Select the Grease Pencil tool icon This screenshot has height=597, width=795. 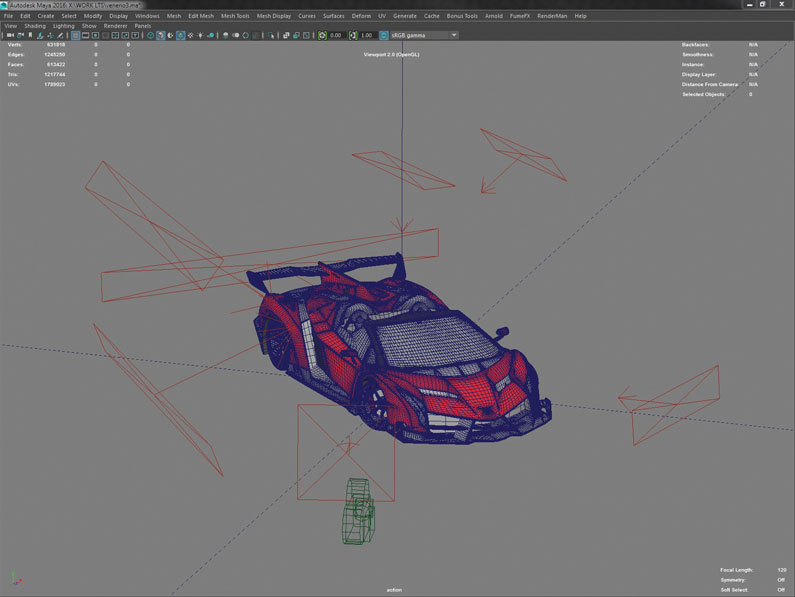point(60,36)
